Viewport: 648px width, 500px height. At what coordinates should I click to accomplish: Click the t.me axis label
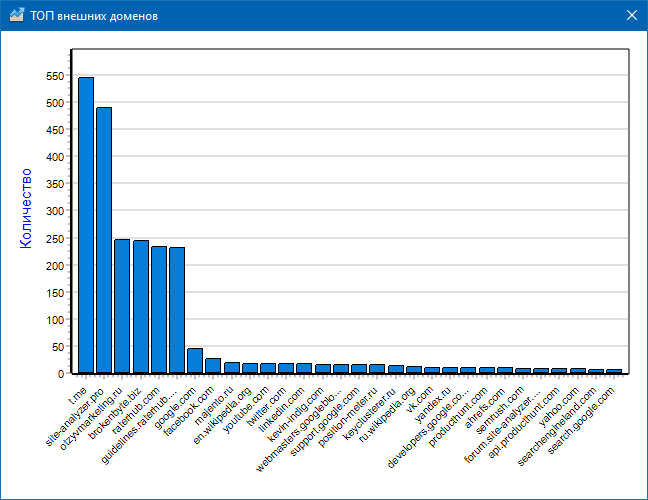77,395
